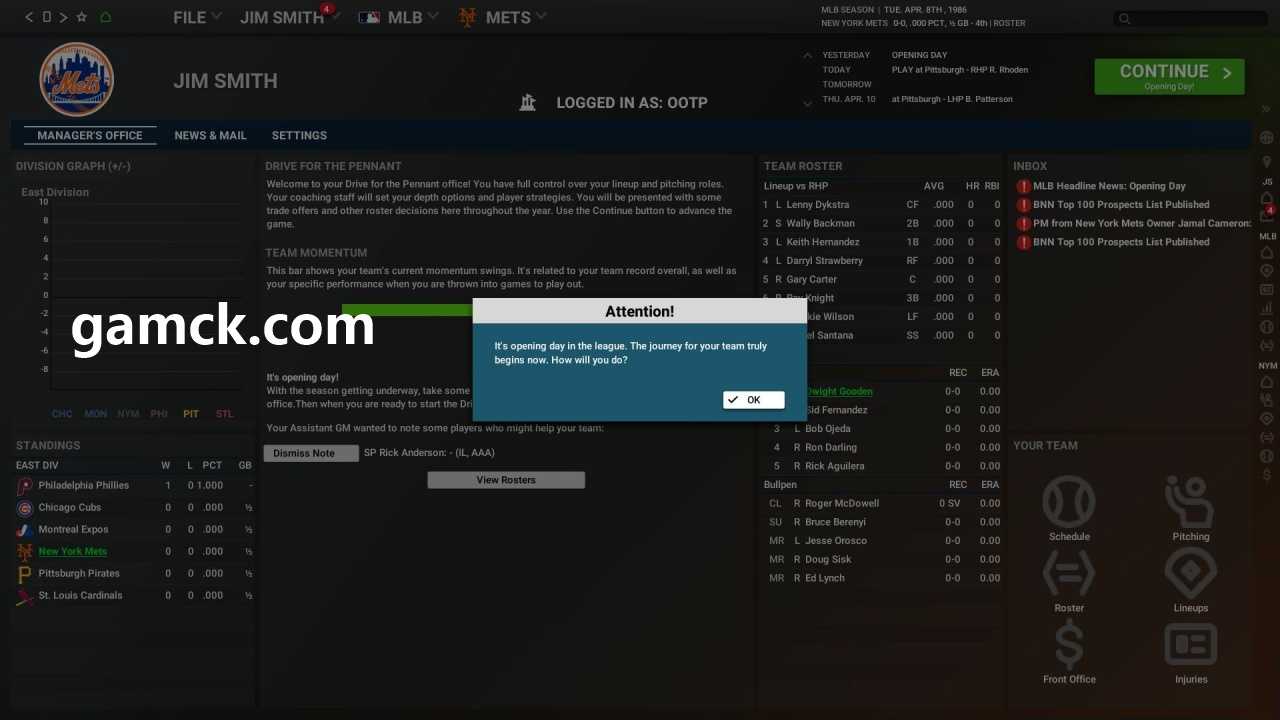Click the Mets icon in menu bar

point(467,17)
